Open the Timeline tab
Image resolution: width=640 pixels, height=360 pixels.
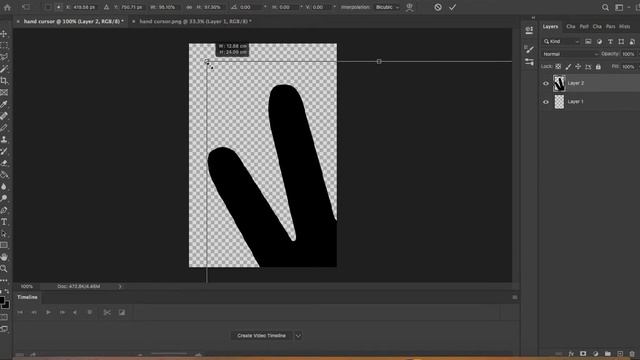[27, 297]
